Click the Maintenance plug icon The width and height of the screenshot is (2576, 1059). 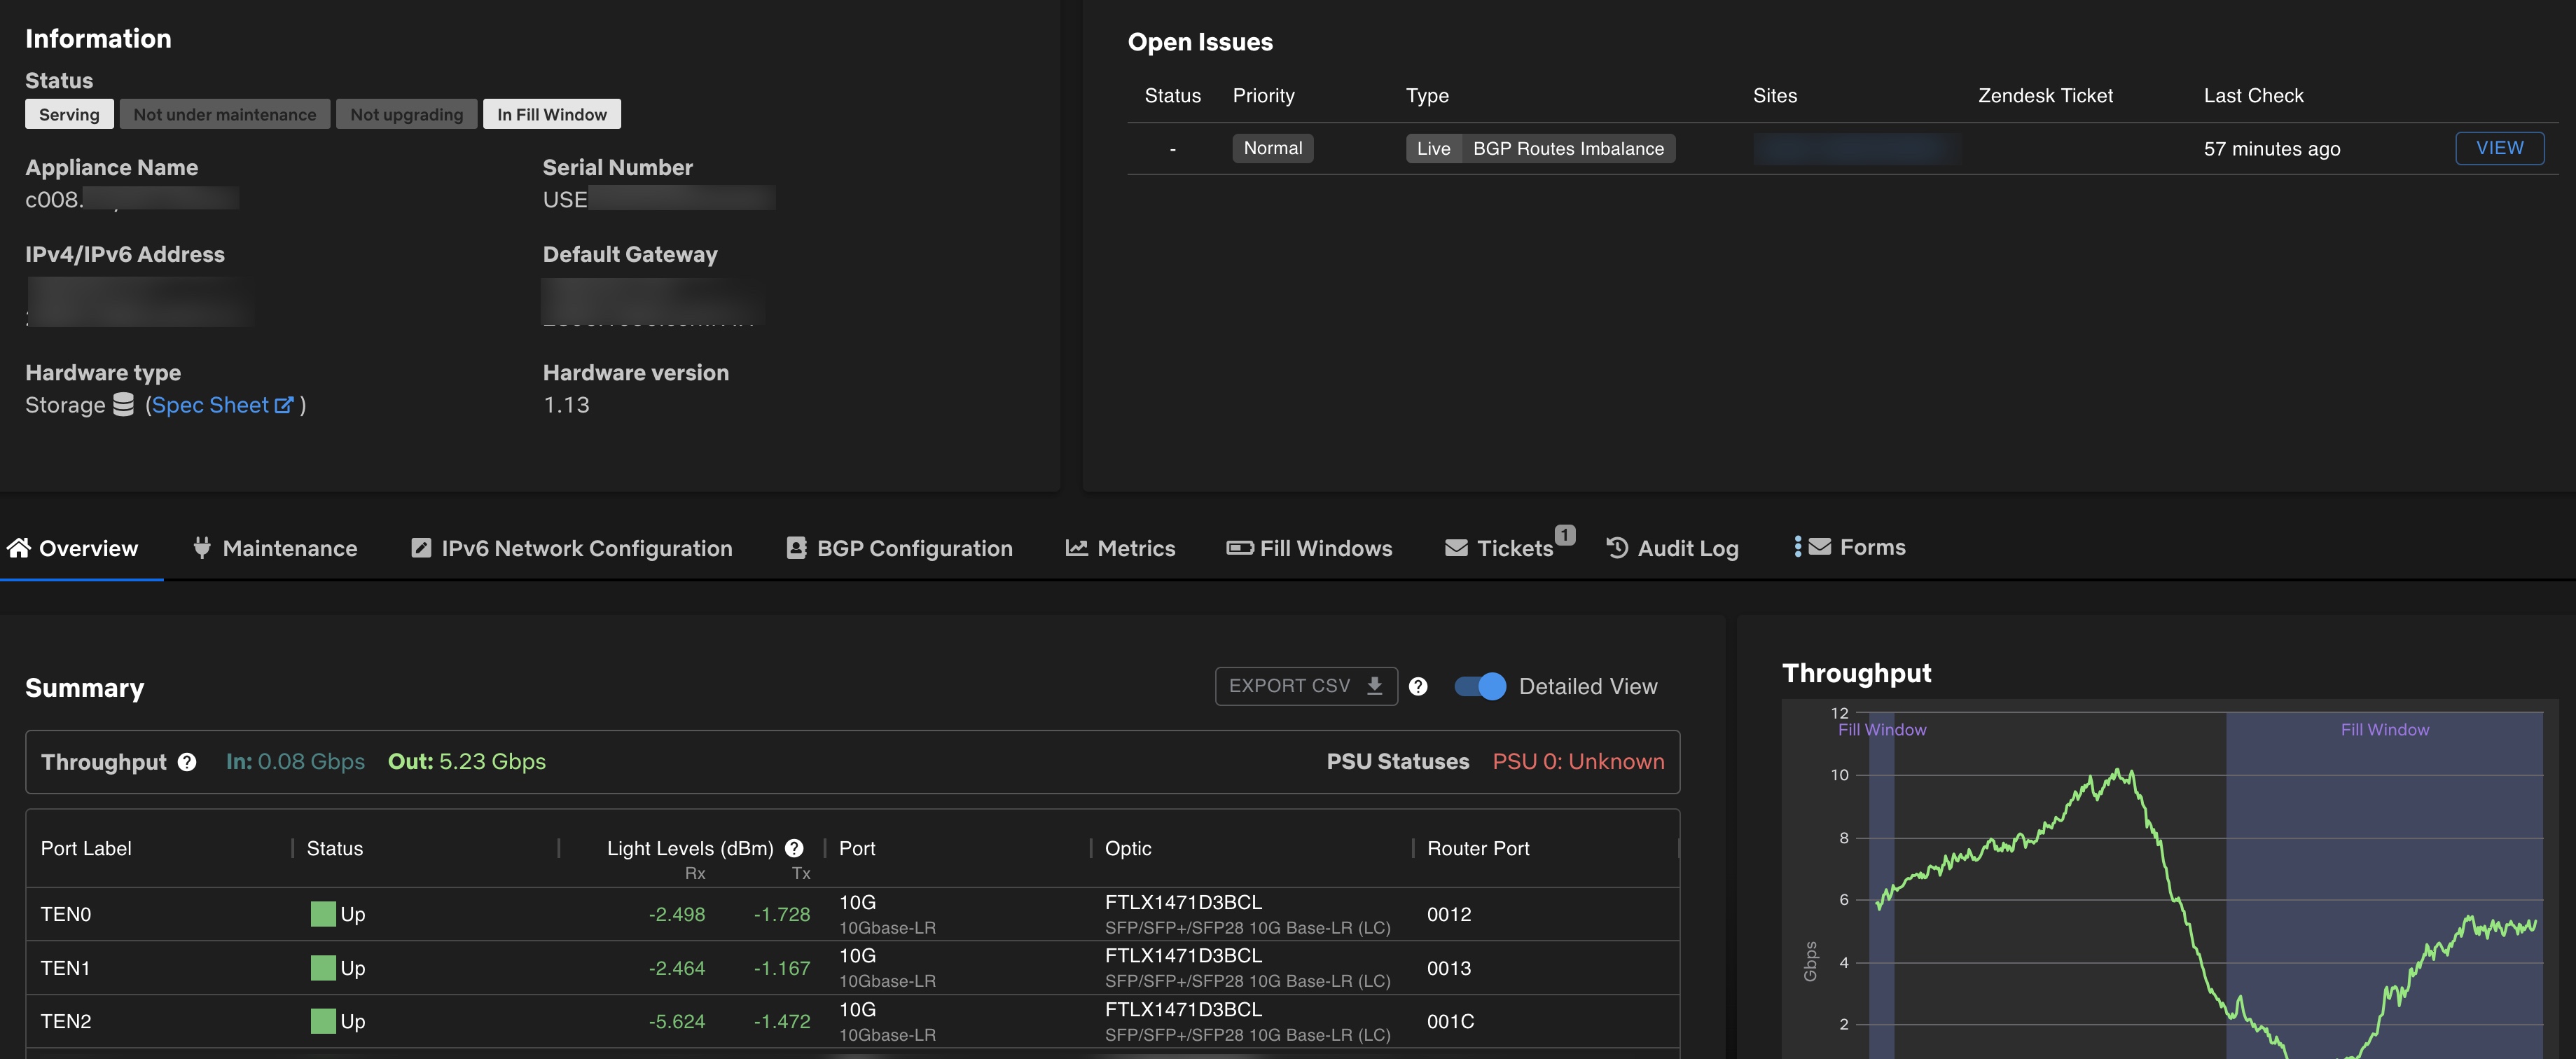(202, 547)
